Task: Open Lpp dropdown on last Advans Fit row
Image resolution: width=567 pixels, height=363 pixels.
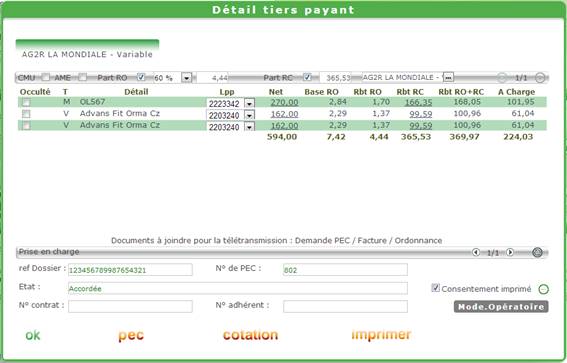Action: pos(249,127)
